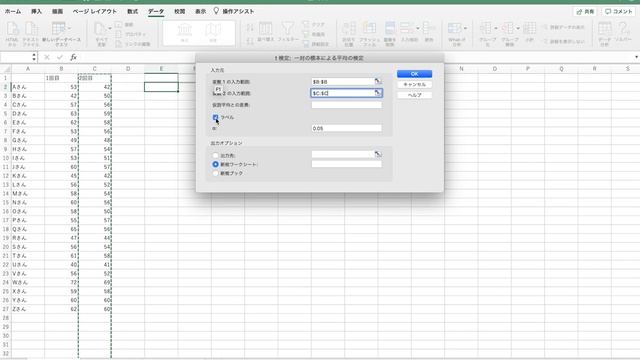
Task: Open the What-If Analysis dropdown arrow
Action: pyautogui.click(x=465, y=28)
